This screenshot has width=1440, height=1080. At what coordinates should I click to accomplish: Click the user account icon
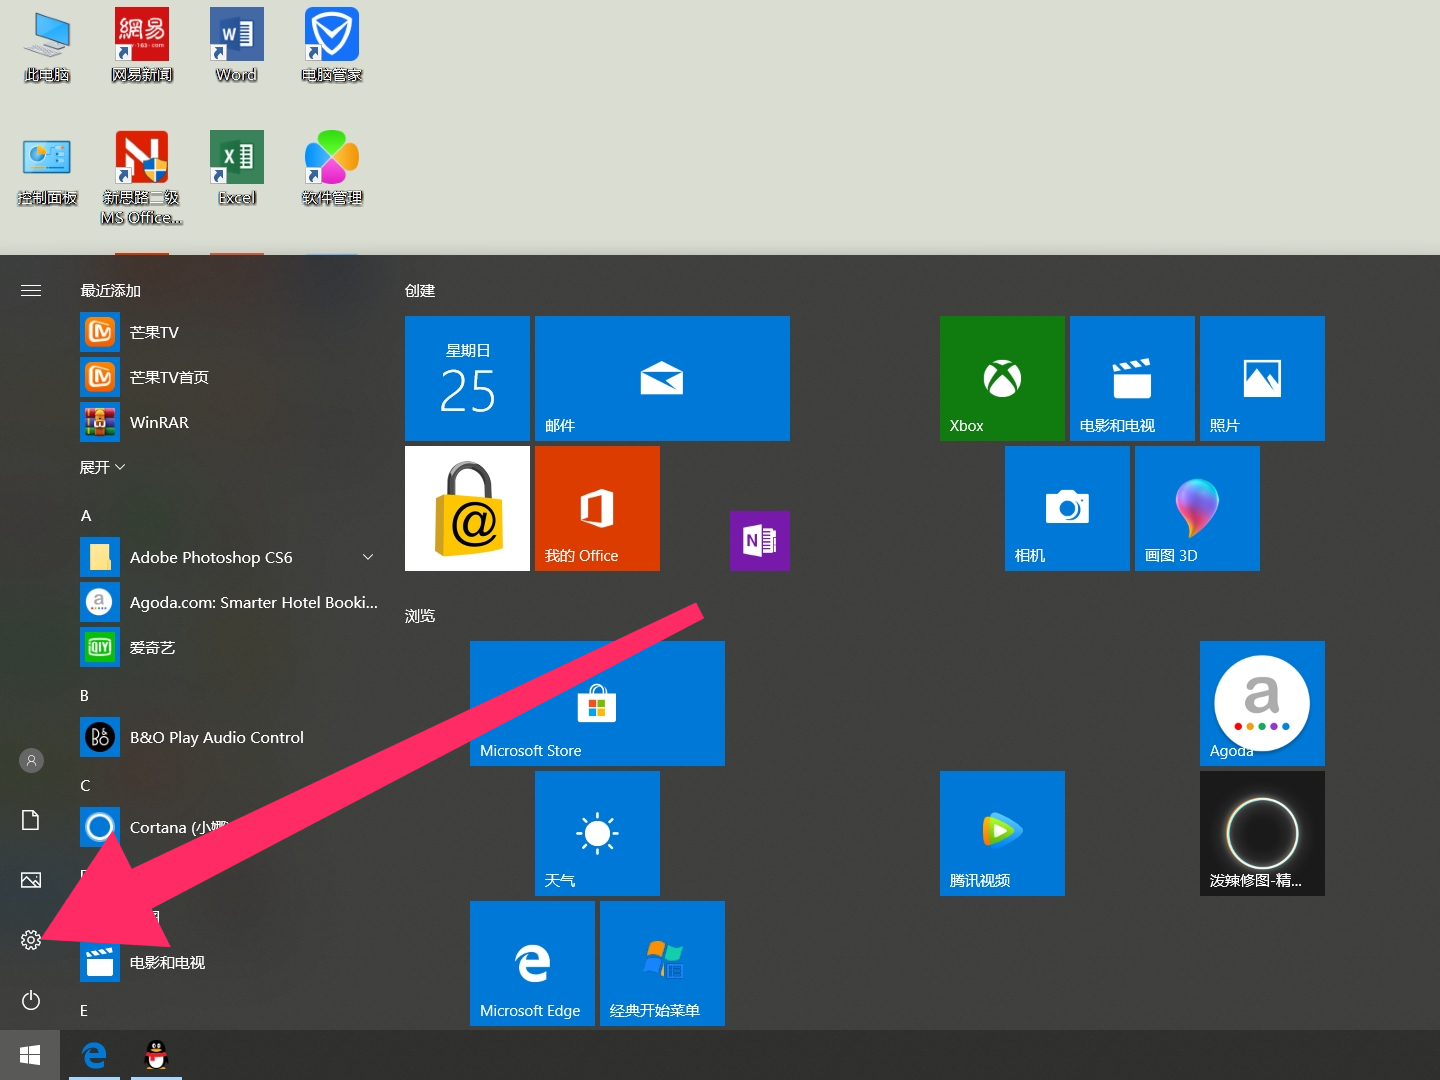31,761
